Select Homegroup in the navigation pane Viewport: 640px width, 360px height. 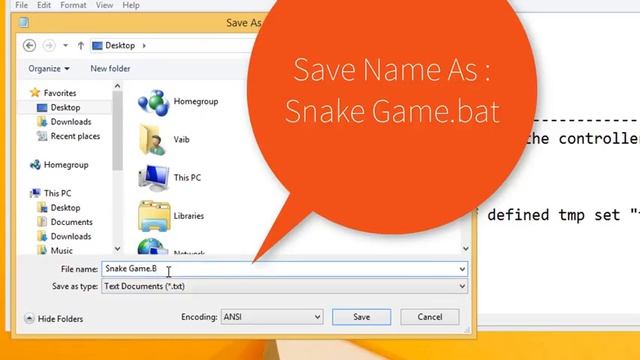click(66, 165)
